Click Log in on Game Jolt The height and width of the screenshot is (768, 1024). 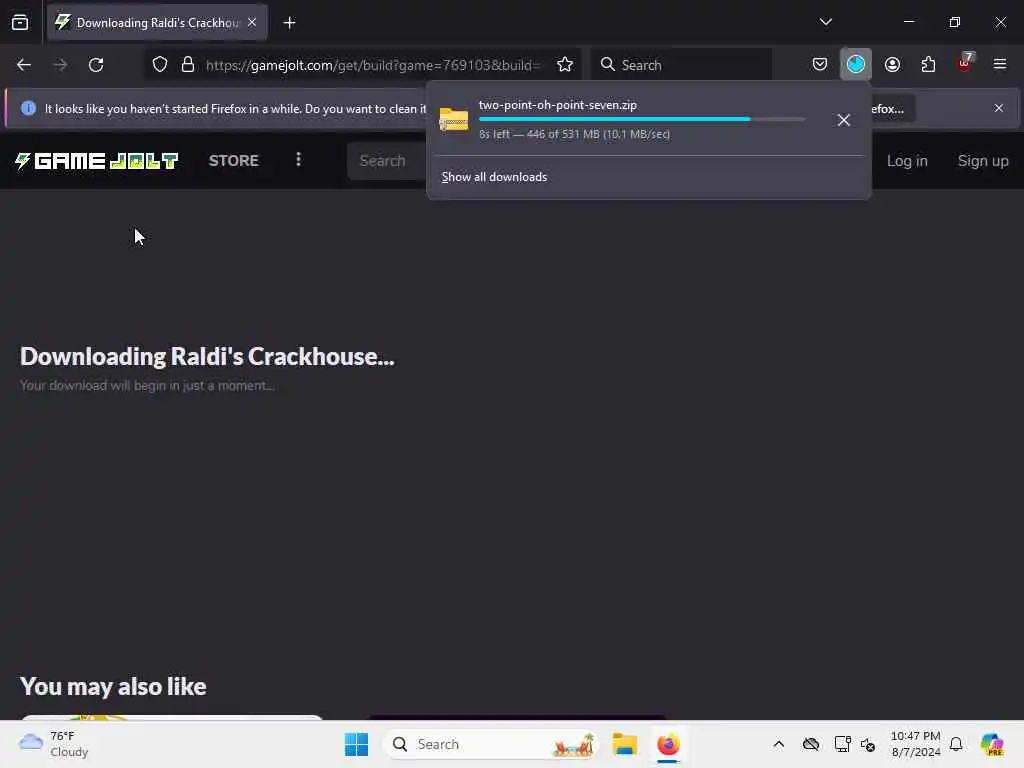click(x=906, y=161)
